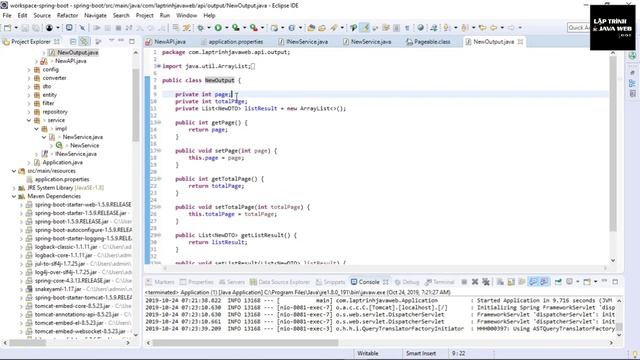The height and width of the screenshot is (360, 640).
Task: Open the Run button dropdown arrow
Action: click(227, 28)
